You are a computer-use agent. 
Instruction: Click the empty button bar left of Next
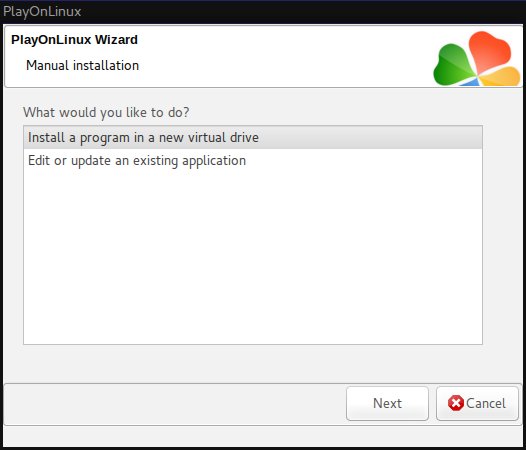pos(174,403)
